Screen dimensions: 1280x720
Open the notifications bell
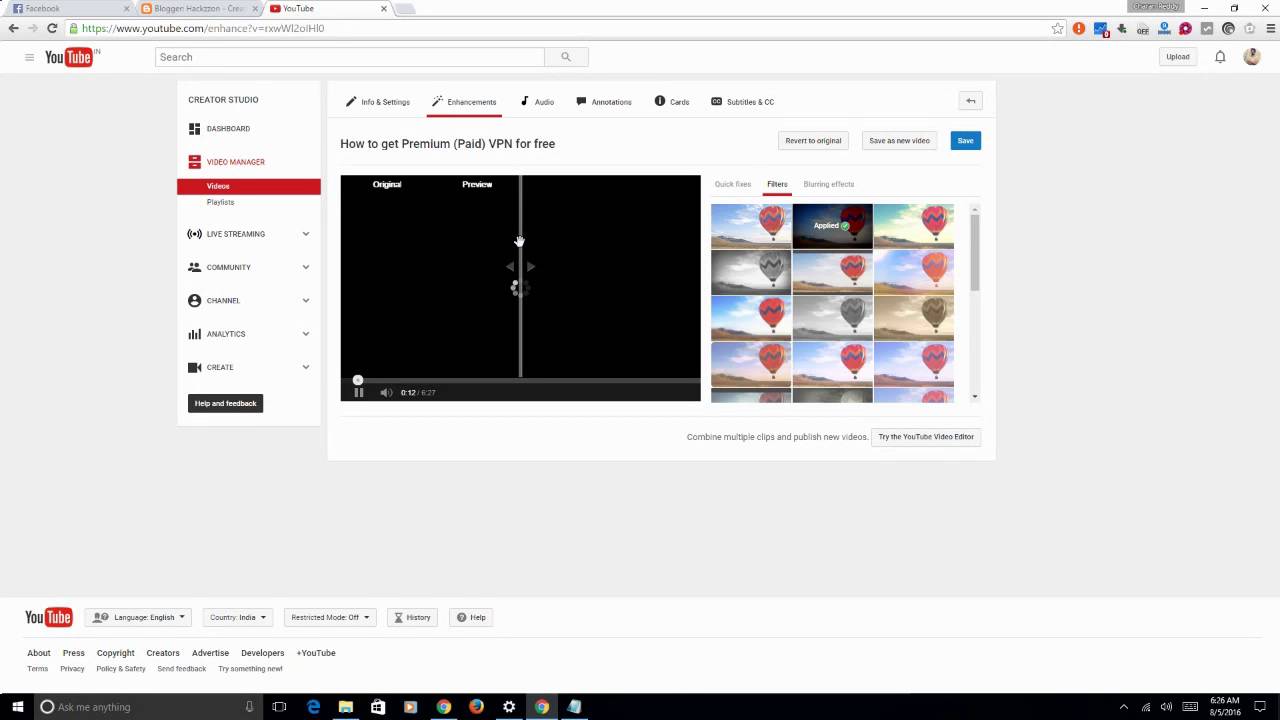[x=1220, y=57]
